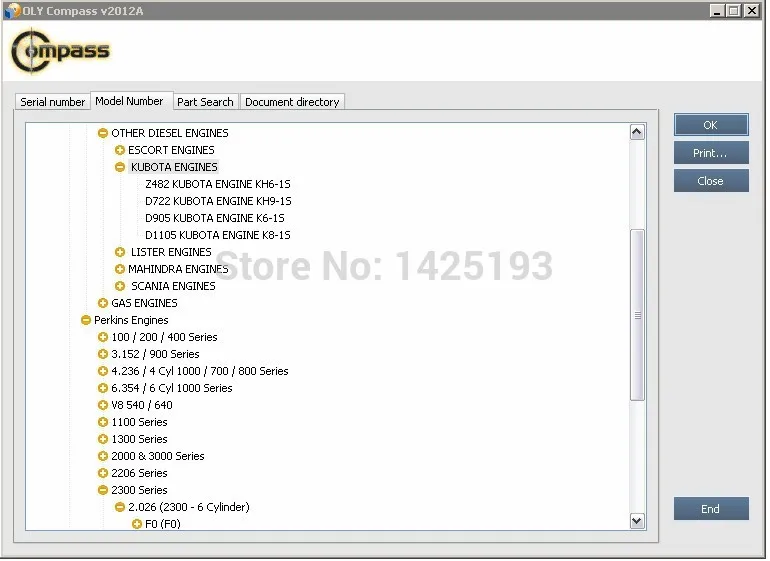770x561 pixels.
Task: Click the scrollbar down arrow
Action: coord(637,521)
